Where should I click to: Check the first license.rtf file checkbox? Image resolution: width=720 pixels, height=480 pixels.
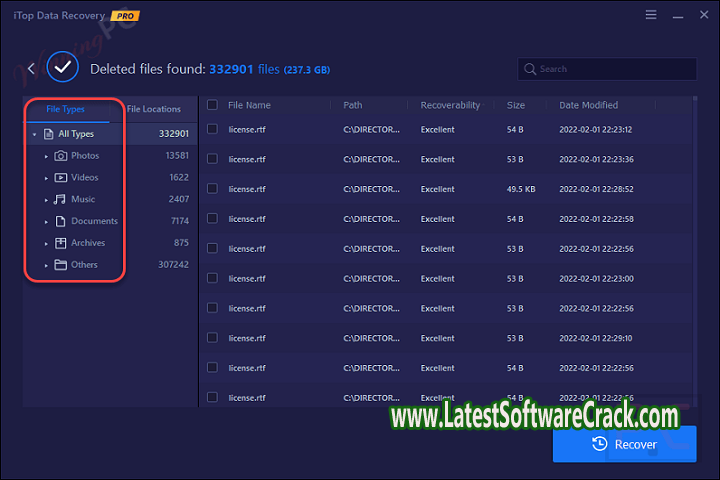click(212, 130)
